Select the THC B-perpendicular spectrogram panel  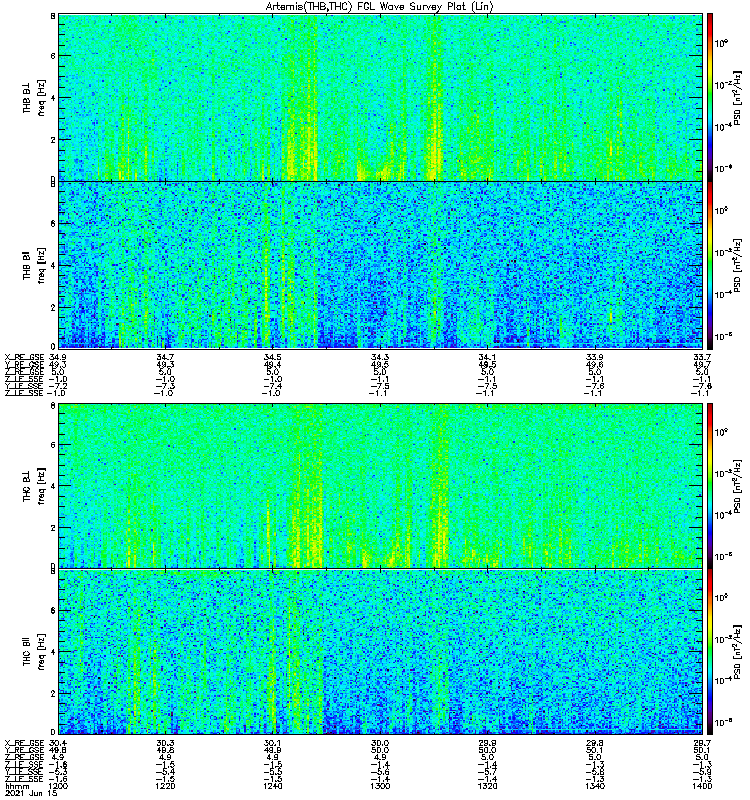(x=380, y=485)
